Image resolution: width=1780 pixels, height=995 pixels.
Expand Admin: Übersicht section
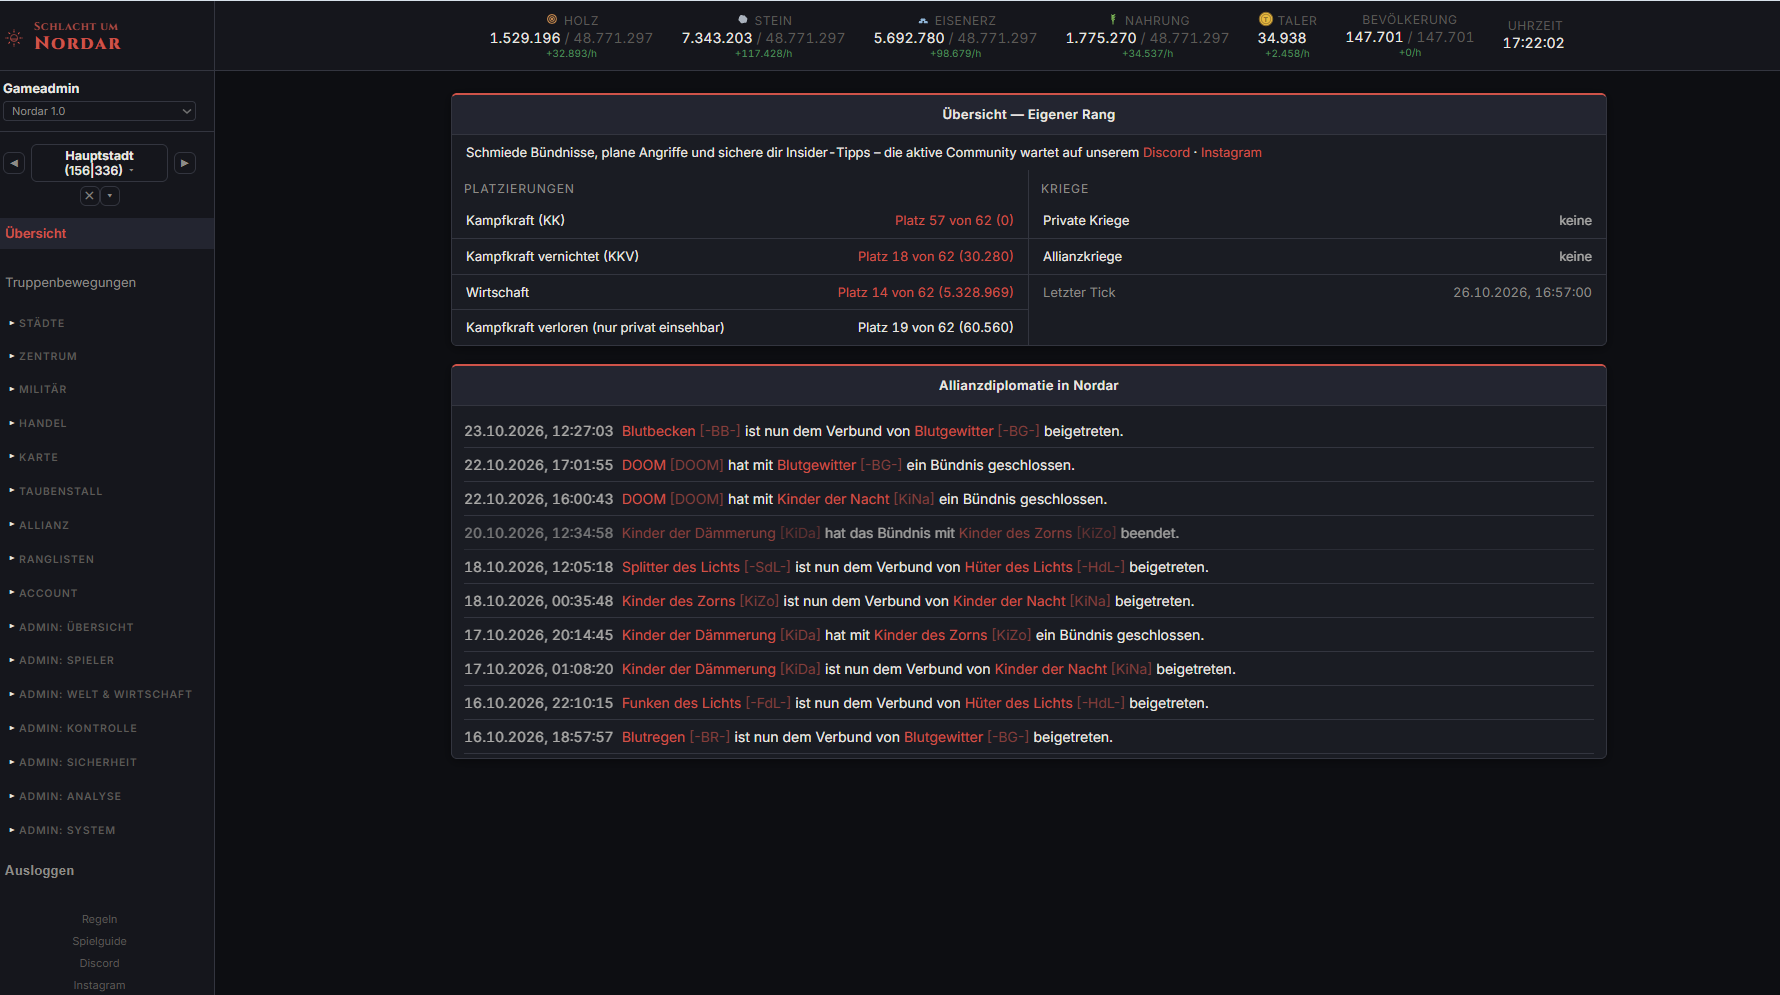tap(71, 627)
